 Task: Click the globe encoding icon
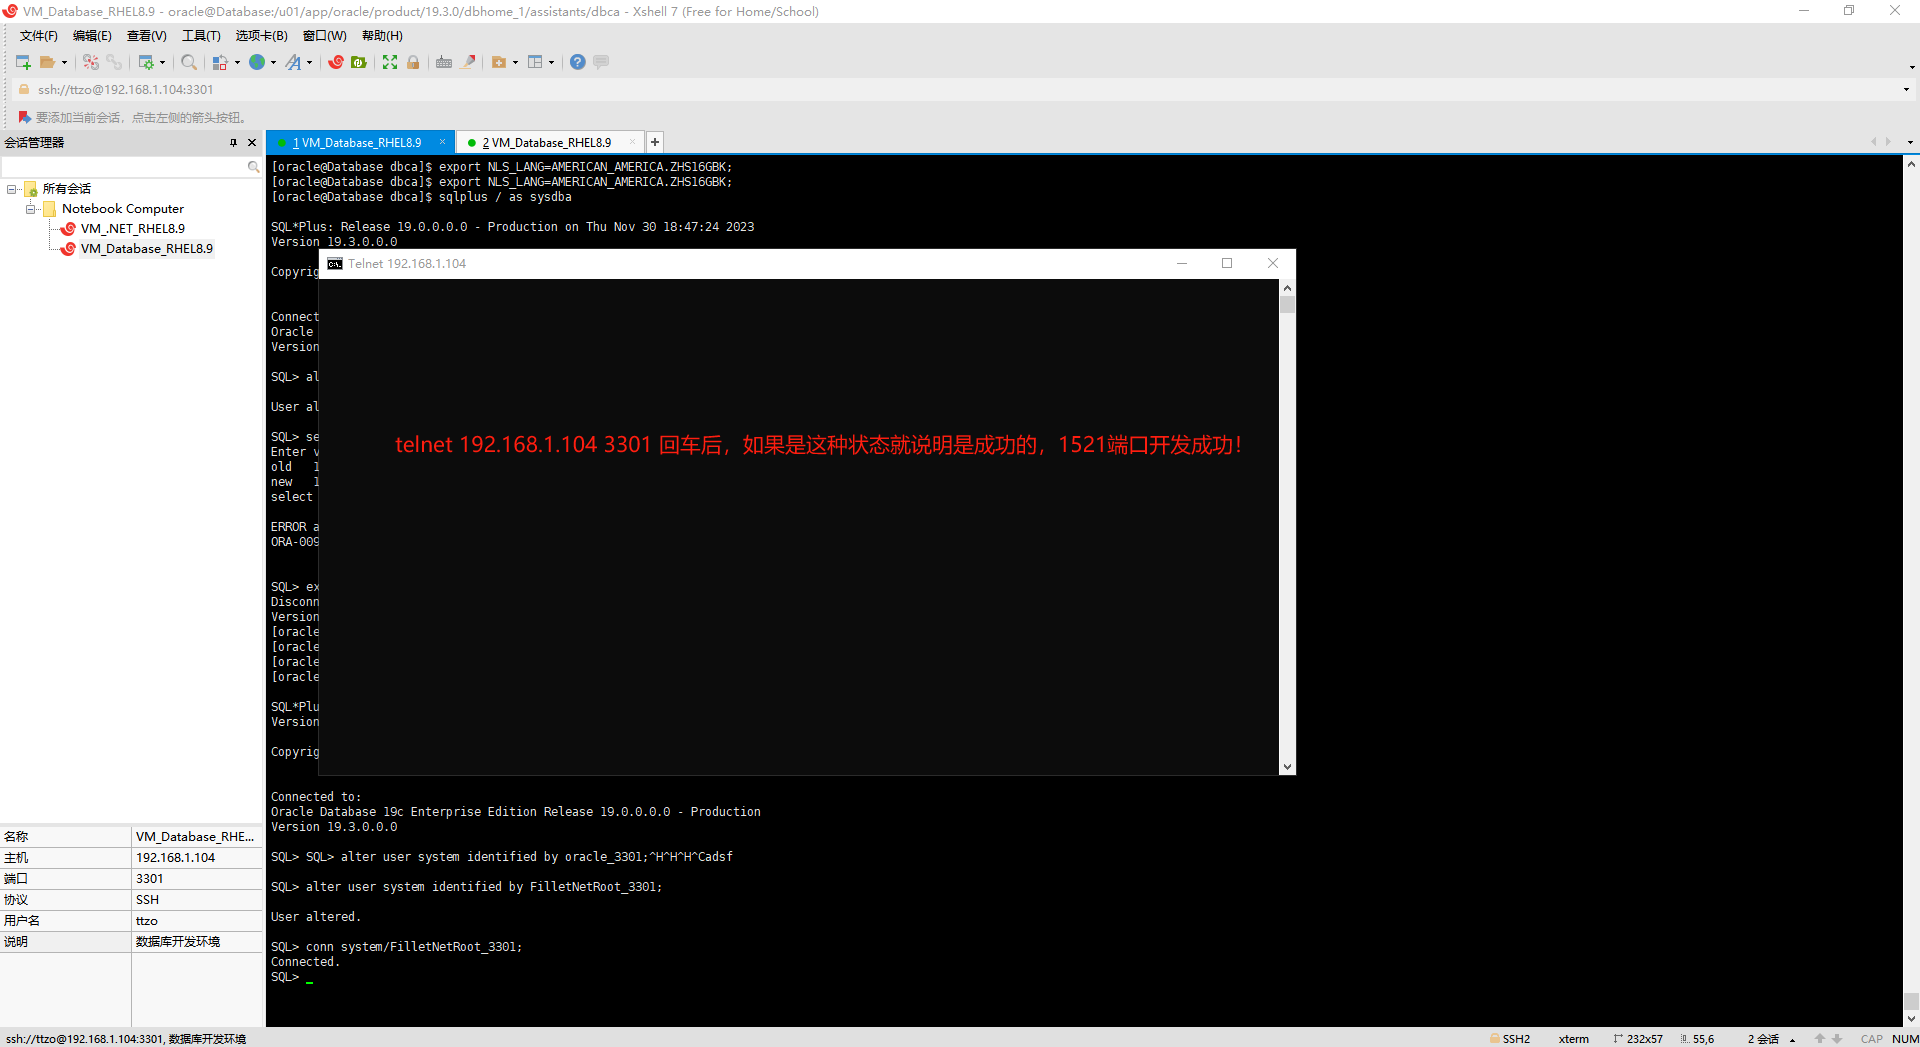[x=257, y=62]
